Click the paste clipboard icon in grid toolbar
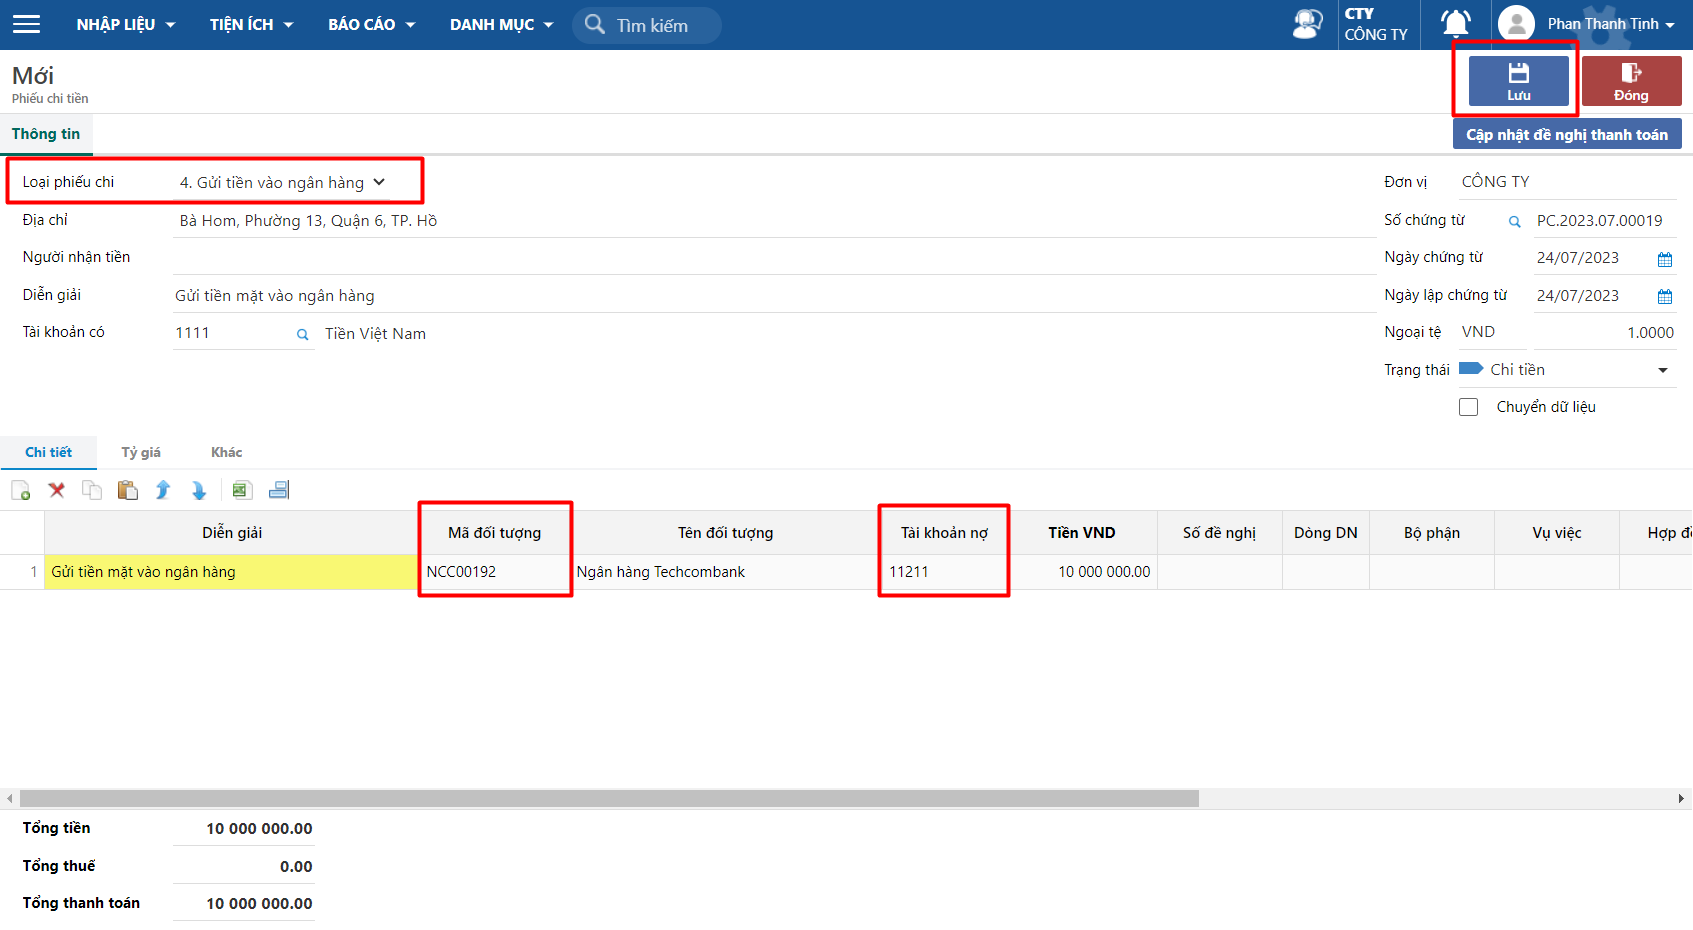This screenshot has height=930, width=1693. click(x=128, y=490)
